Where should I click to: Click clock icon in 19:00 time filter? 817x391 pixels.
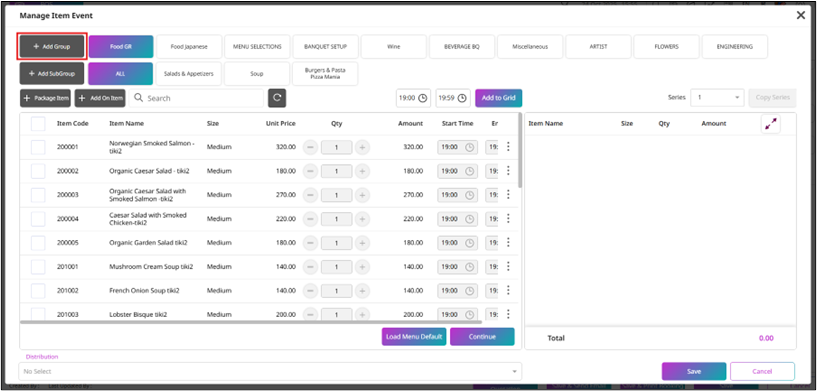pyautogui.click(x=423, y=98)
